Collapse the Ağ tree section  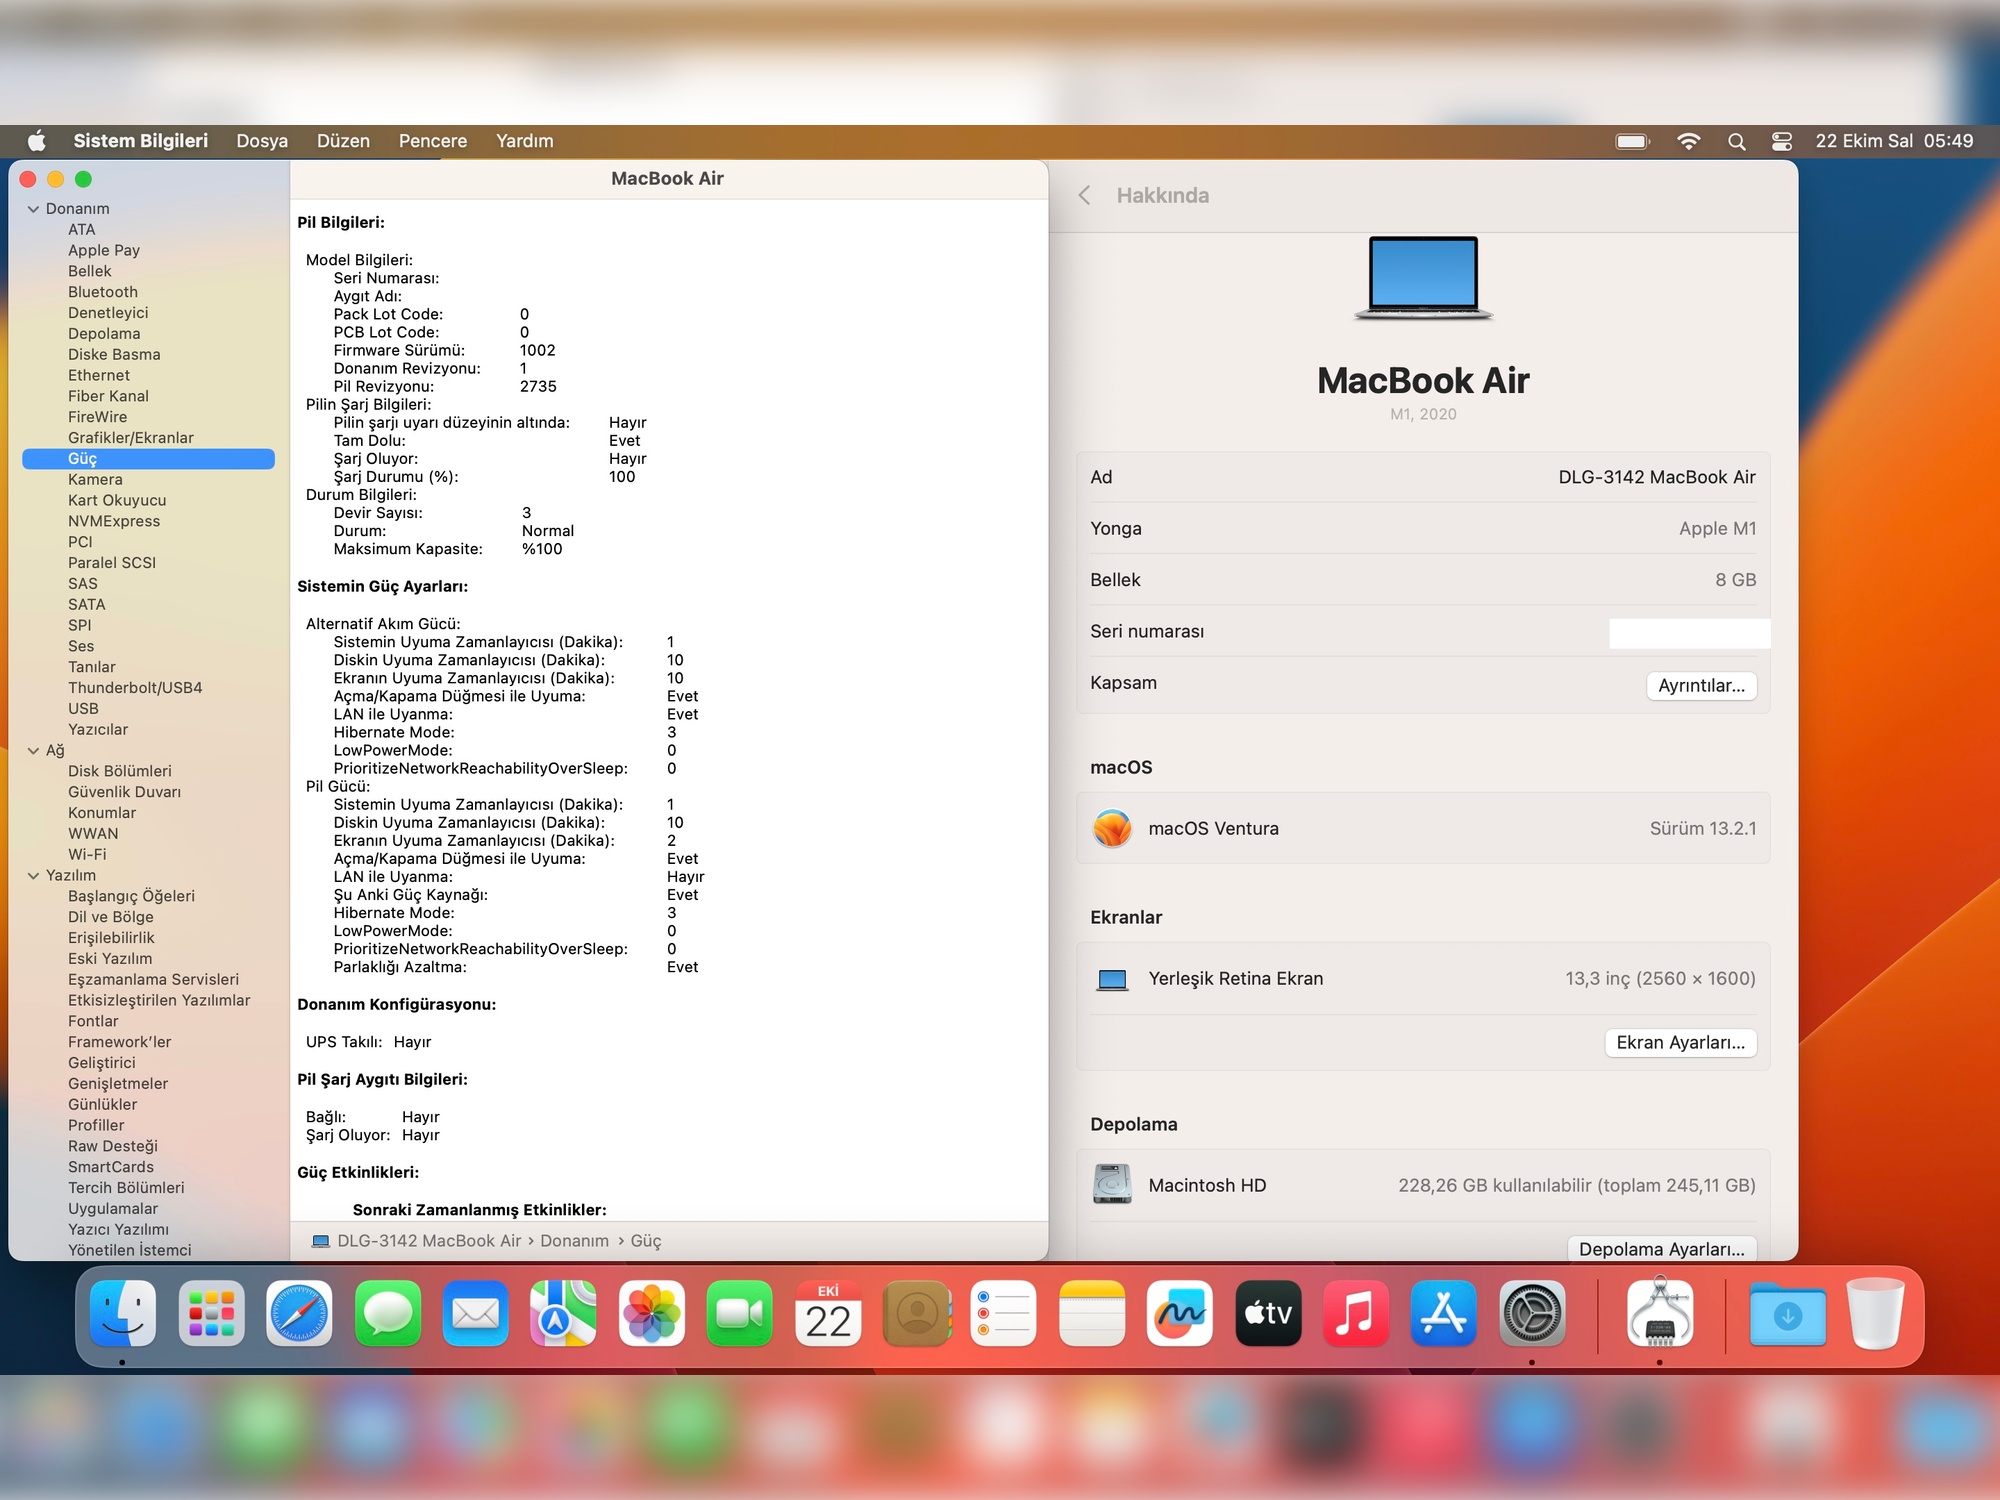[33, 751]
